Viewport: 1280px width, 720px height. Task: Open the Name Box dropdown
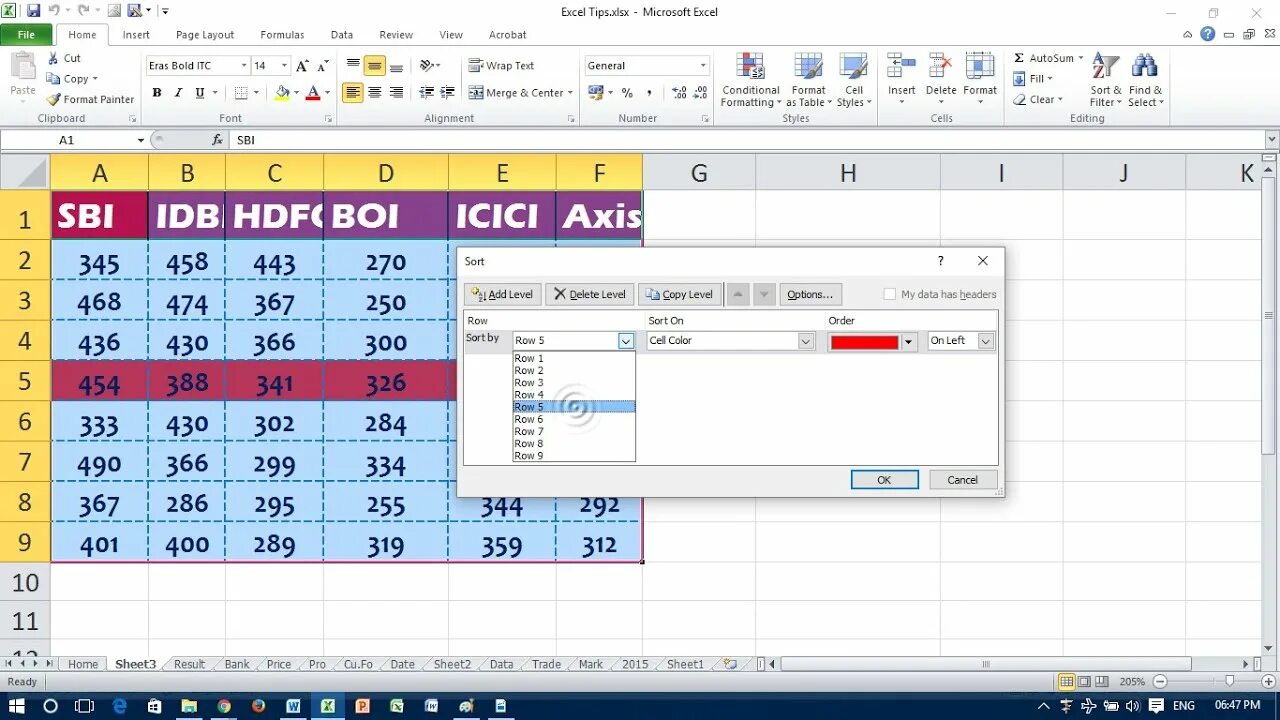pyautogui.click(x=140, y=140)
